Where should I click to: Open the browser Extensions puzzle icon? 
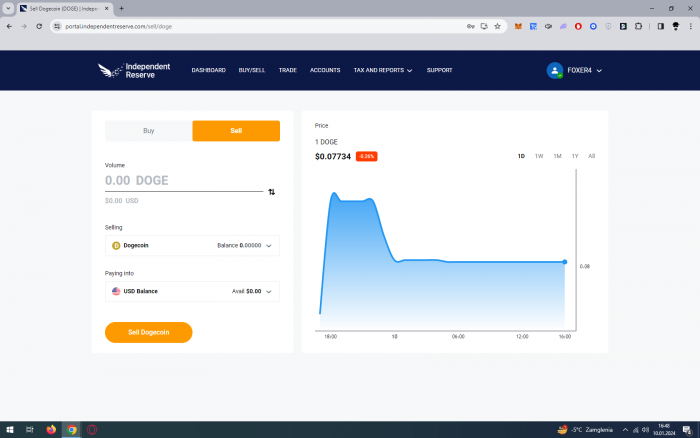tap(638, 26)
